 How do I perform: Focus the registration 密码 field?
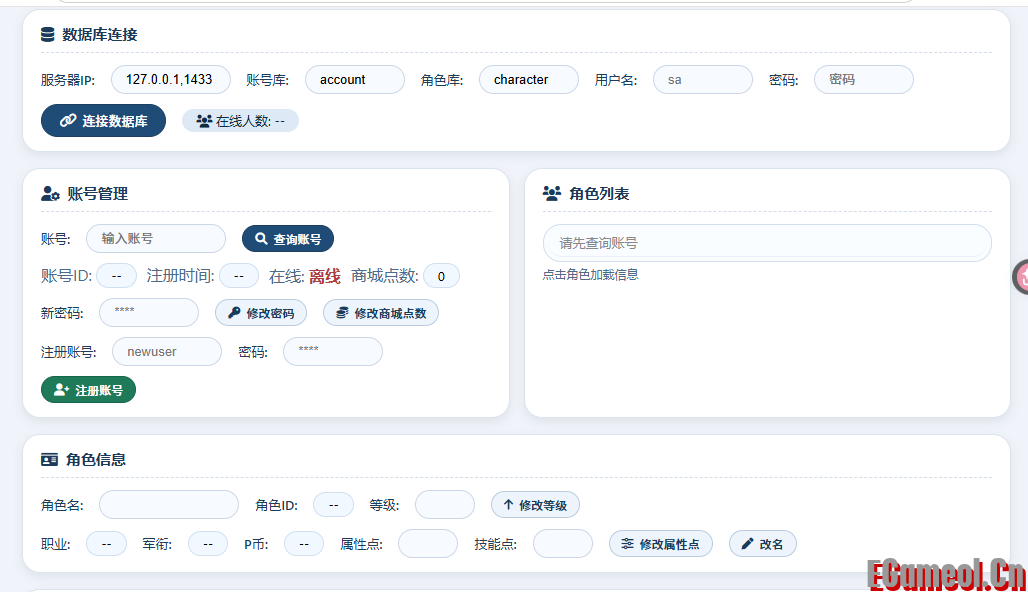(333, 351)
